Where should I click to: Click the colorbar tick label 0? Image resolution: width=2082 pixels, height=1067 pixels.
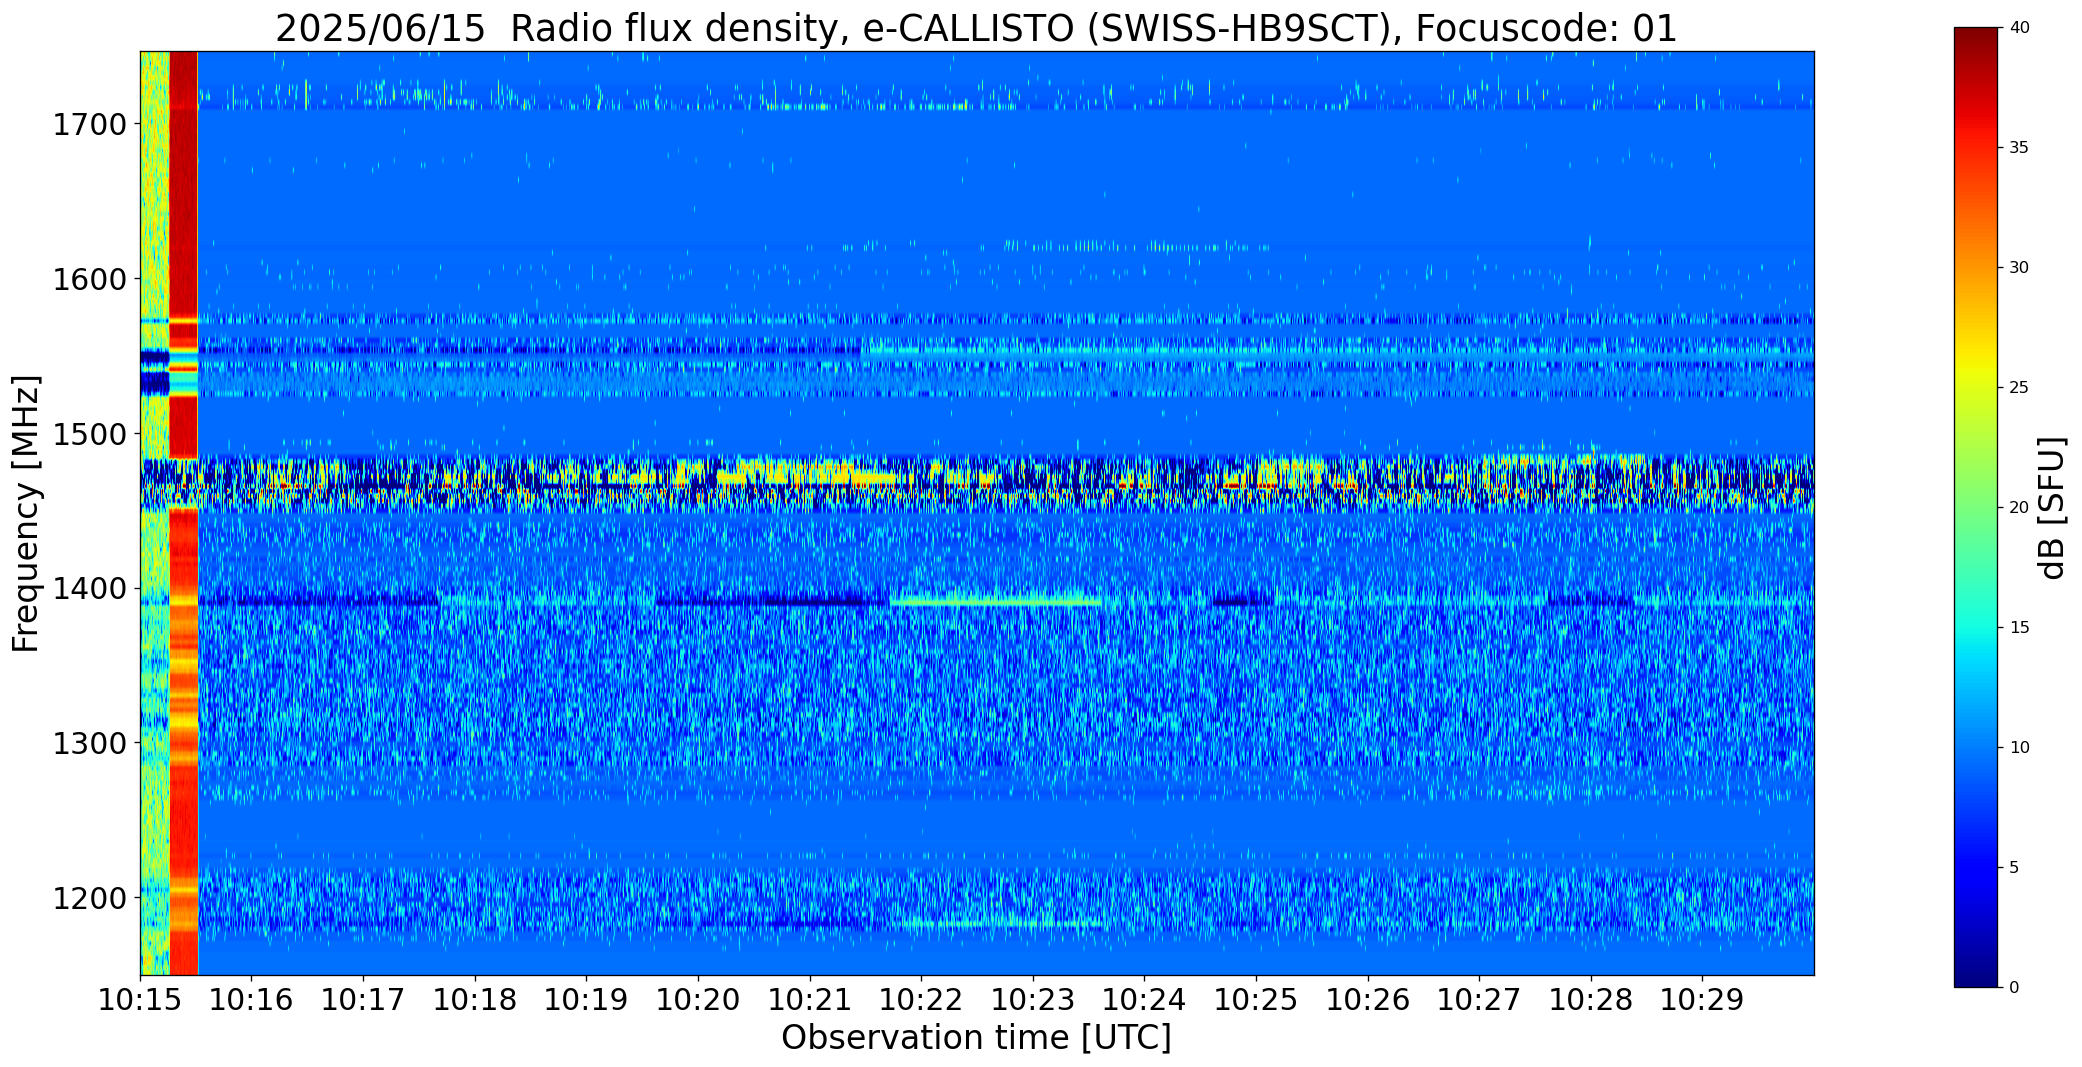pyautogui.click(x=2014, y=988)
